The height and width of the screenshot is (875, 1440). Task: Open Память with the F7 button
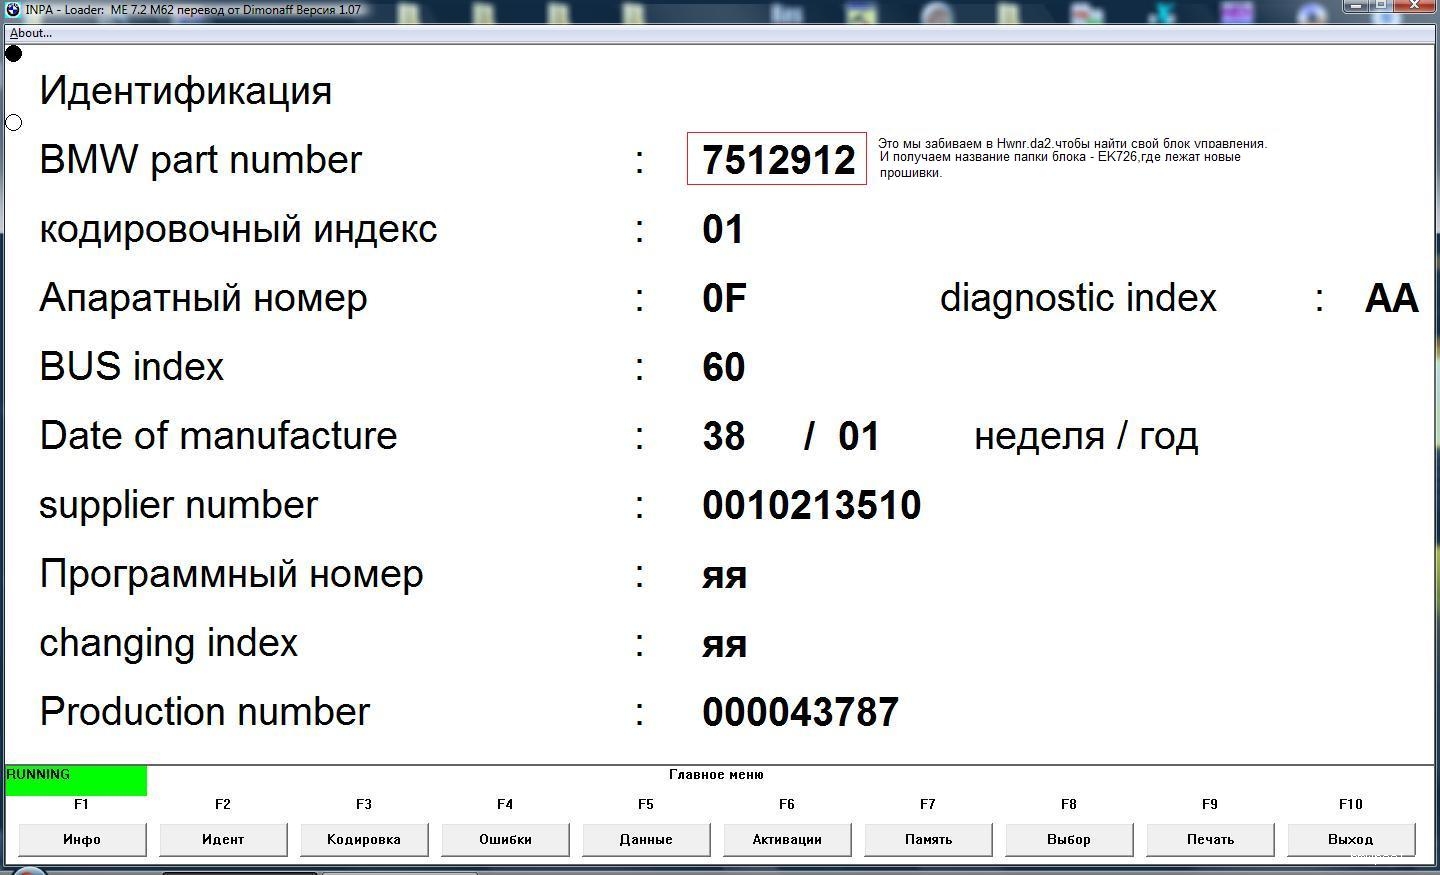tap(928, 839)
